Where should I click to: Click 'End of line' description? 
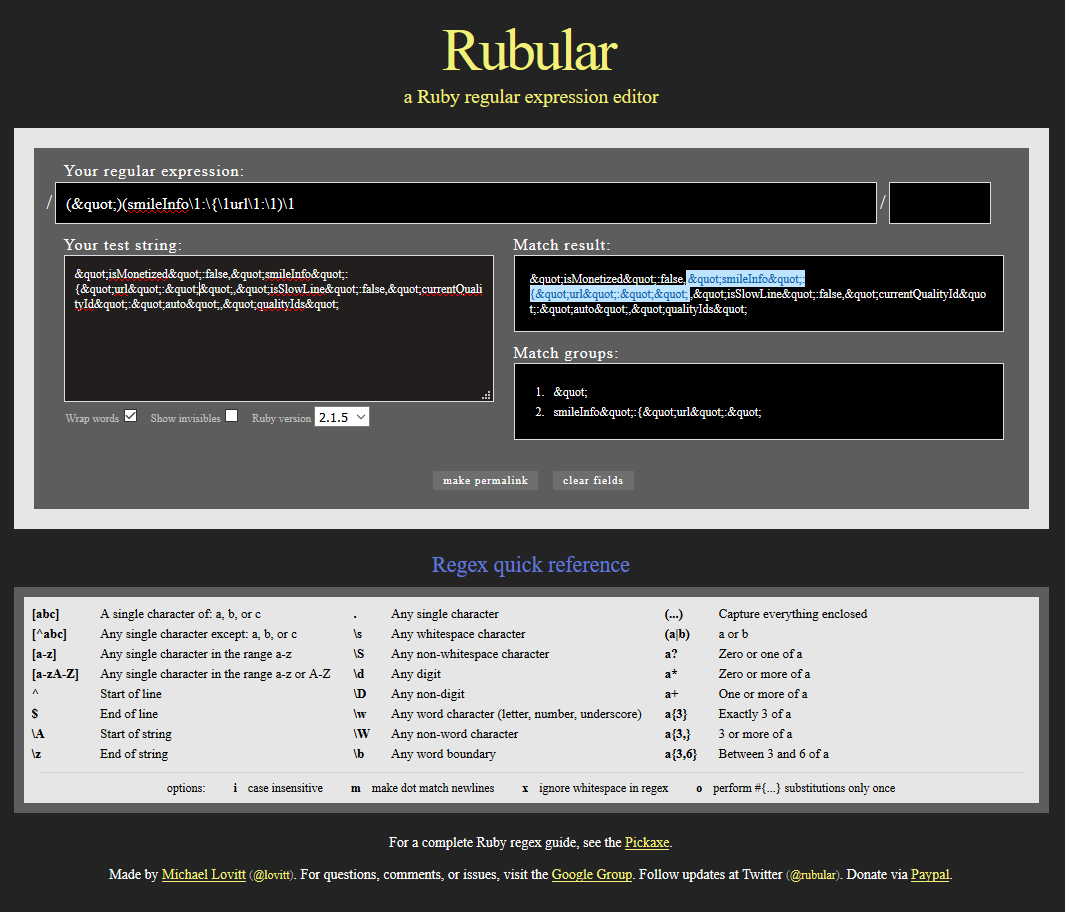point(129,714)
